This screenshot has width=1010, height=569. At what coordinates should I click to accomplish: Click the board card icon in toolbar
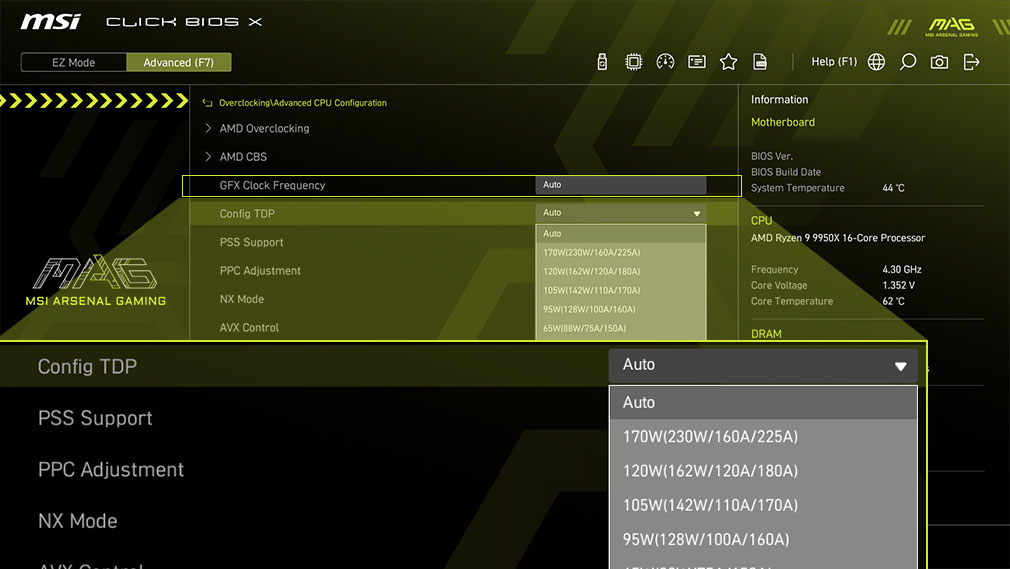coord(697,62)
